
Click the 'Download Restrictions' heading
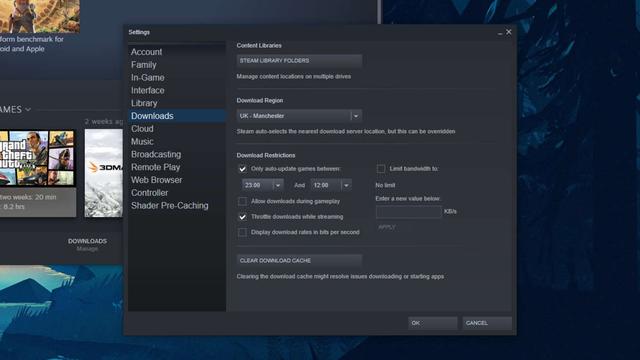pos(266,155)
